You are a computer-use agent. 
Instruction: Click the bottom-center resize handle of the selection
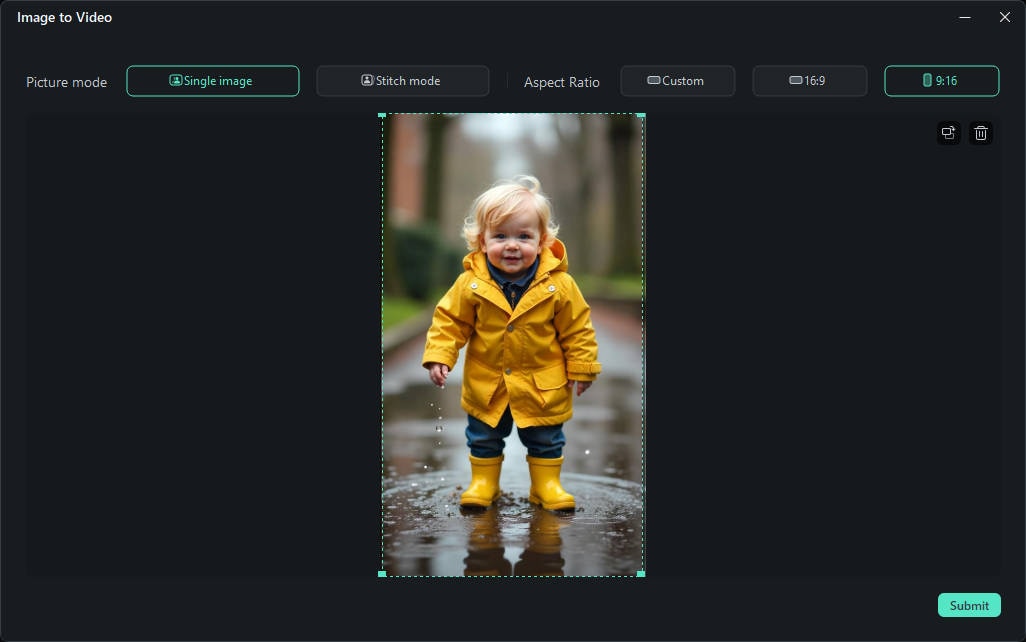pyautogui.click(x=512, y=574)
